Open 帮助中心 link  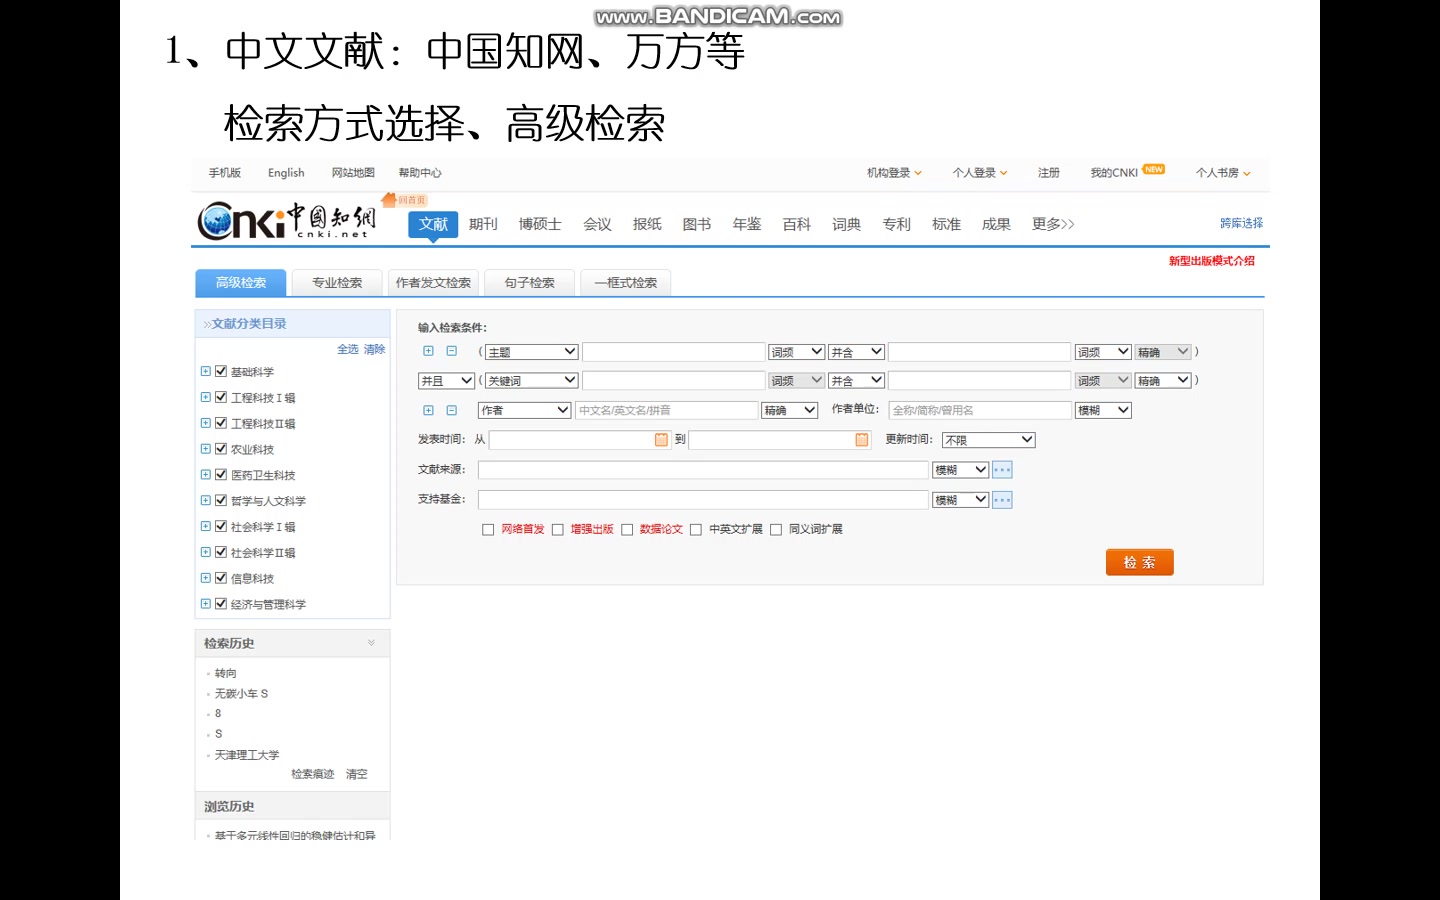point(420,173)
